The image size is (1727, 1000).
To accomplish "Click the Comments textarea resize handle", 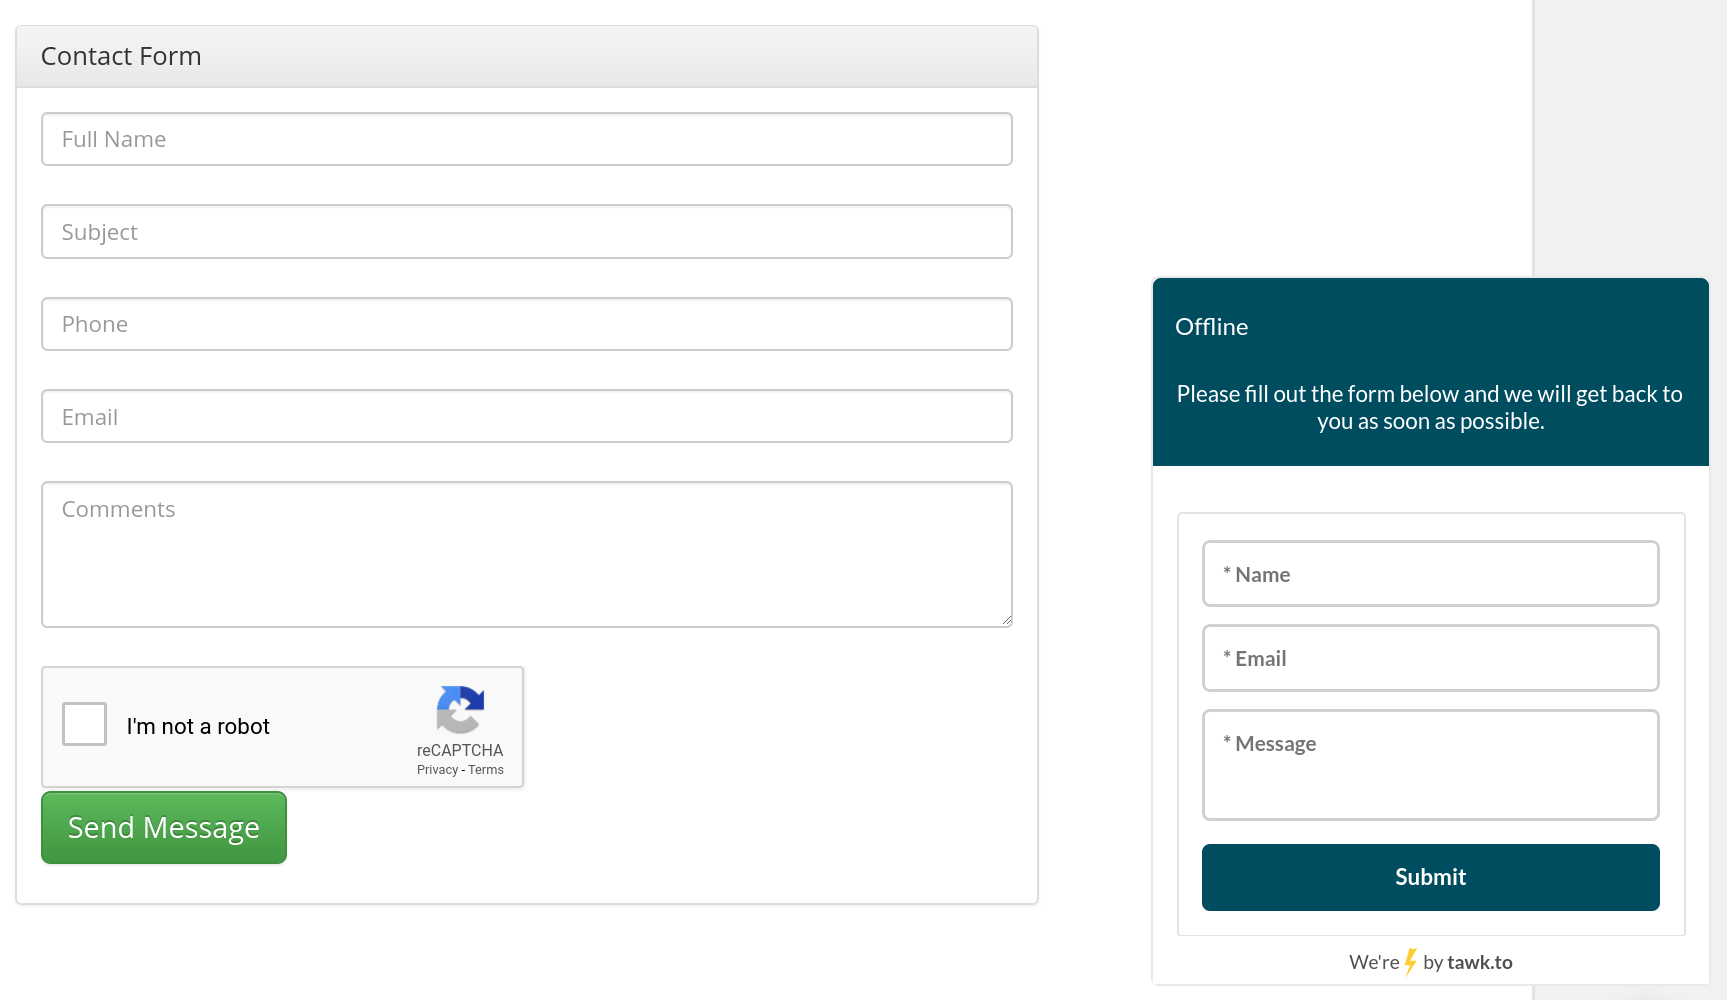I will pyautogui.click(x=1006, y=620).
